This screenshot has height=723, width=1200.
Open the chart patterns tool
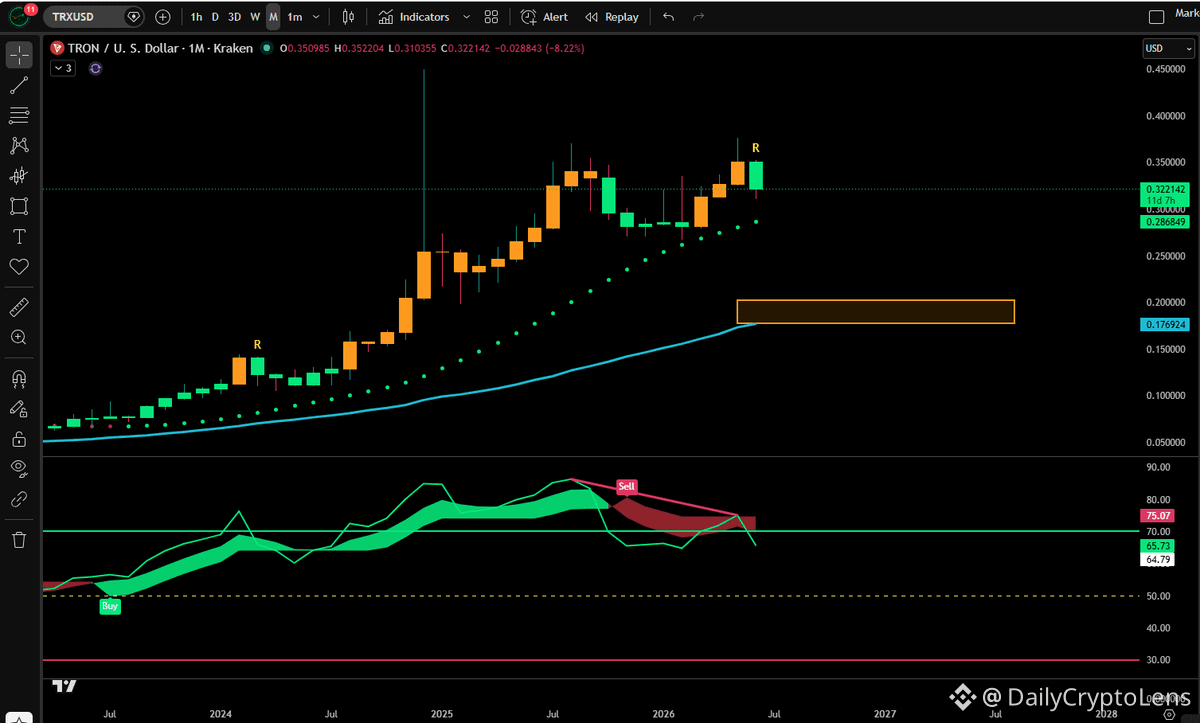19,146
